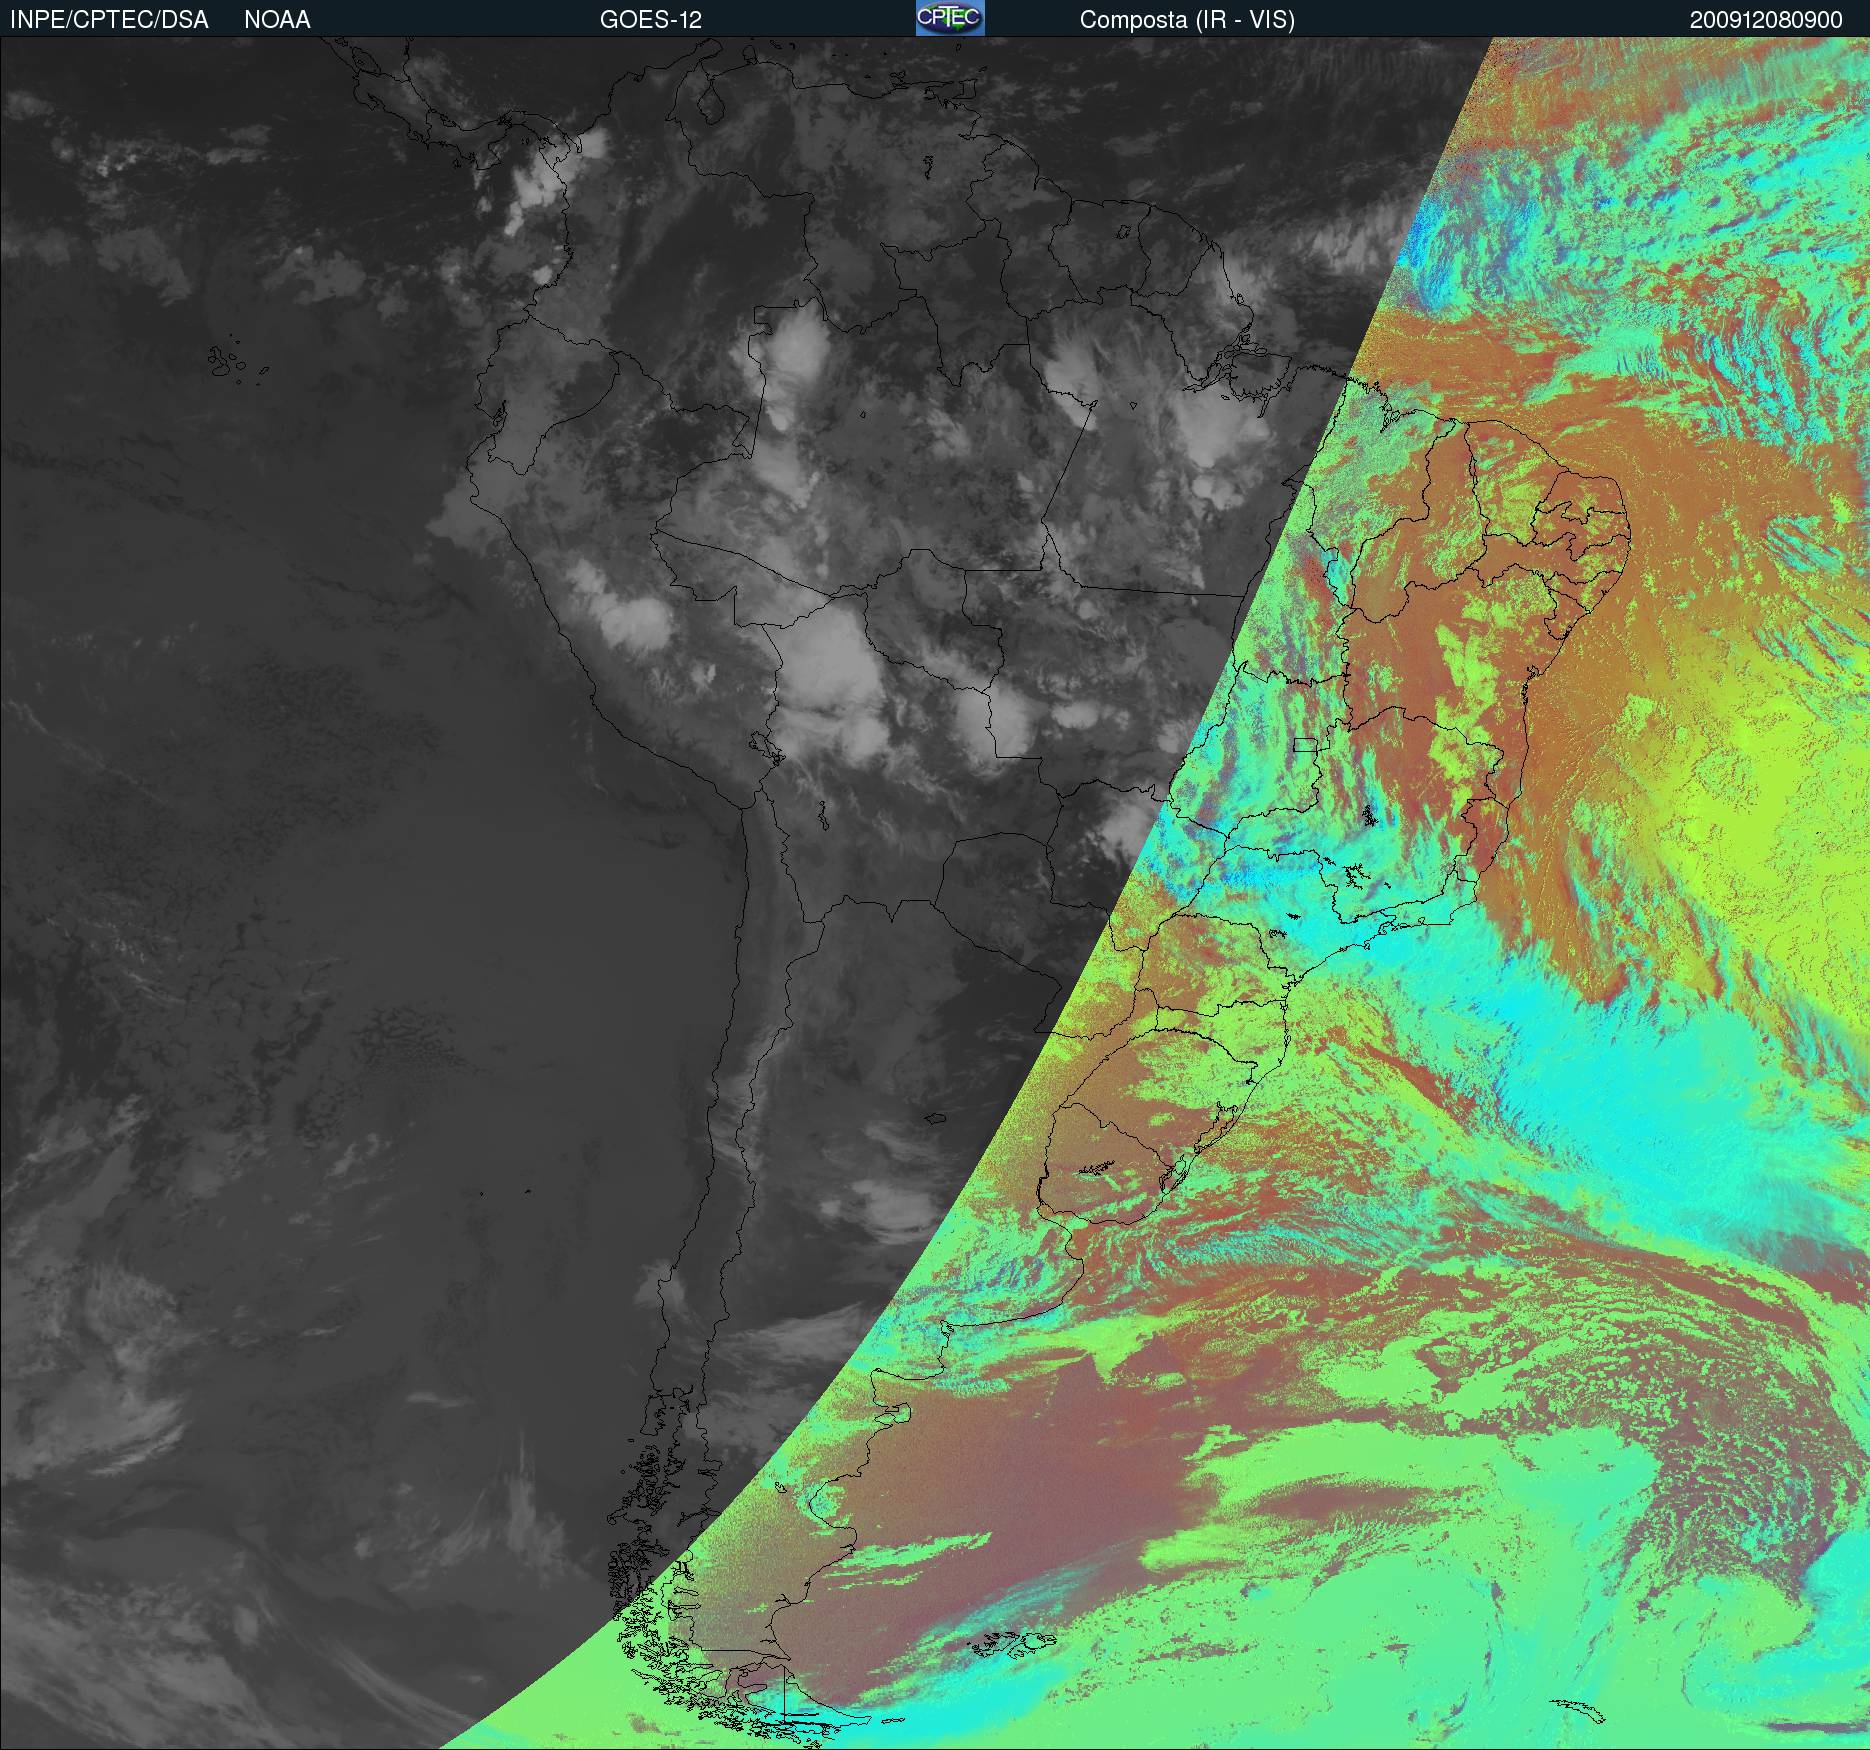Viewport: 1870px width, 1750px height.
Task: Select the NOAA label in header
Action: (277, 20)
